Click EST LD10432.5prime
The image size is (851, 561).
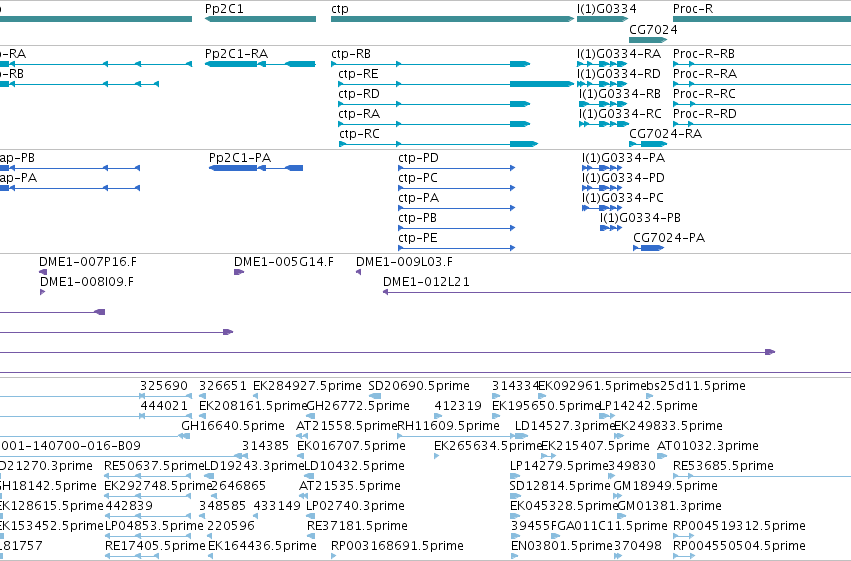pos(354,466)
